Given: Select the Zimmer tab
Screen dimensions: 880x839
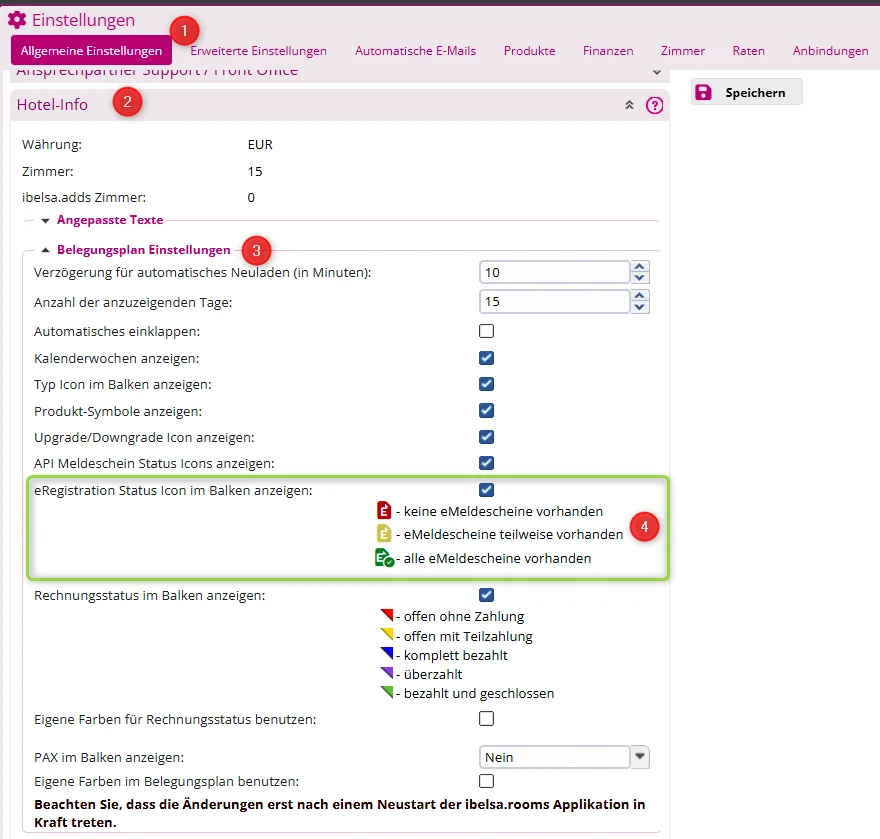Looking at the screenshot, I should [x=682, y=51].
